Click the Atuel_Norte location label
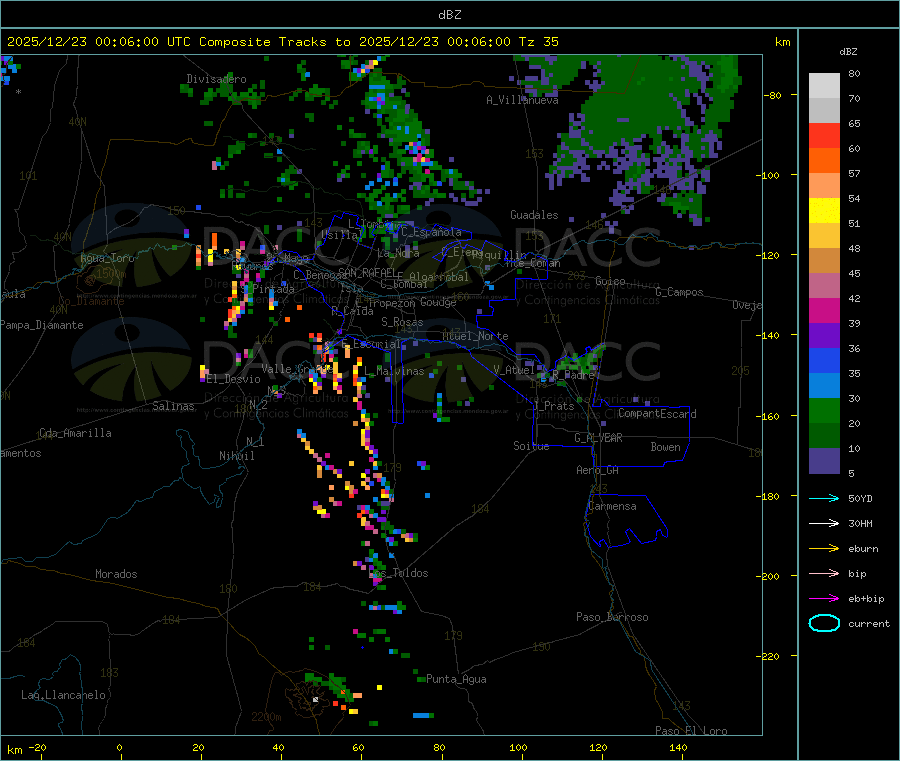900x761 pixels. click(475, 336)
